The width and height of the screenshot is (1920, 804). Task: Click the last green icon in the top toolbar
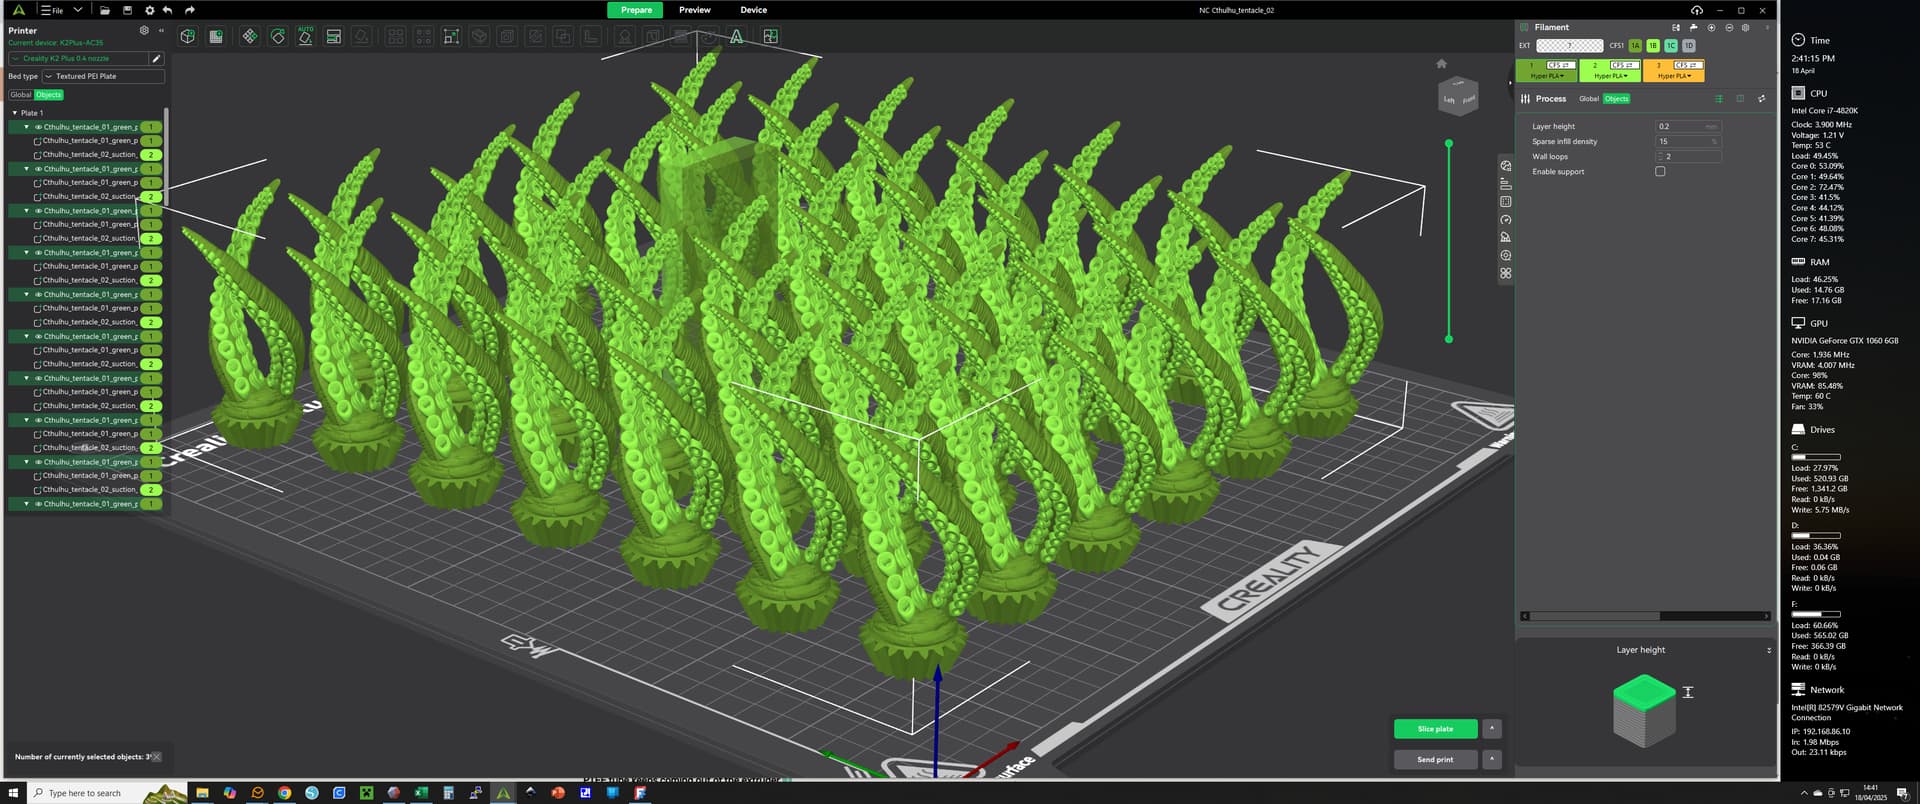pos(770,36)
